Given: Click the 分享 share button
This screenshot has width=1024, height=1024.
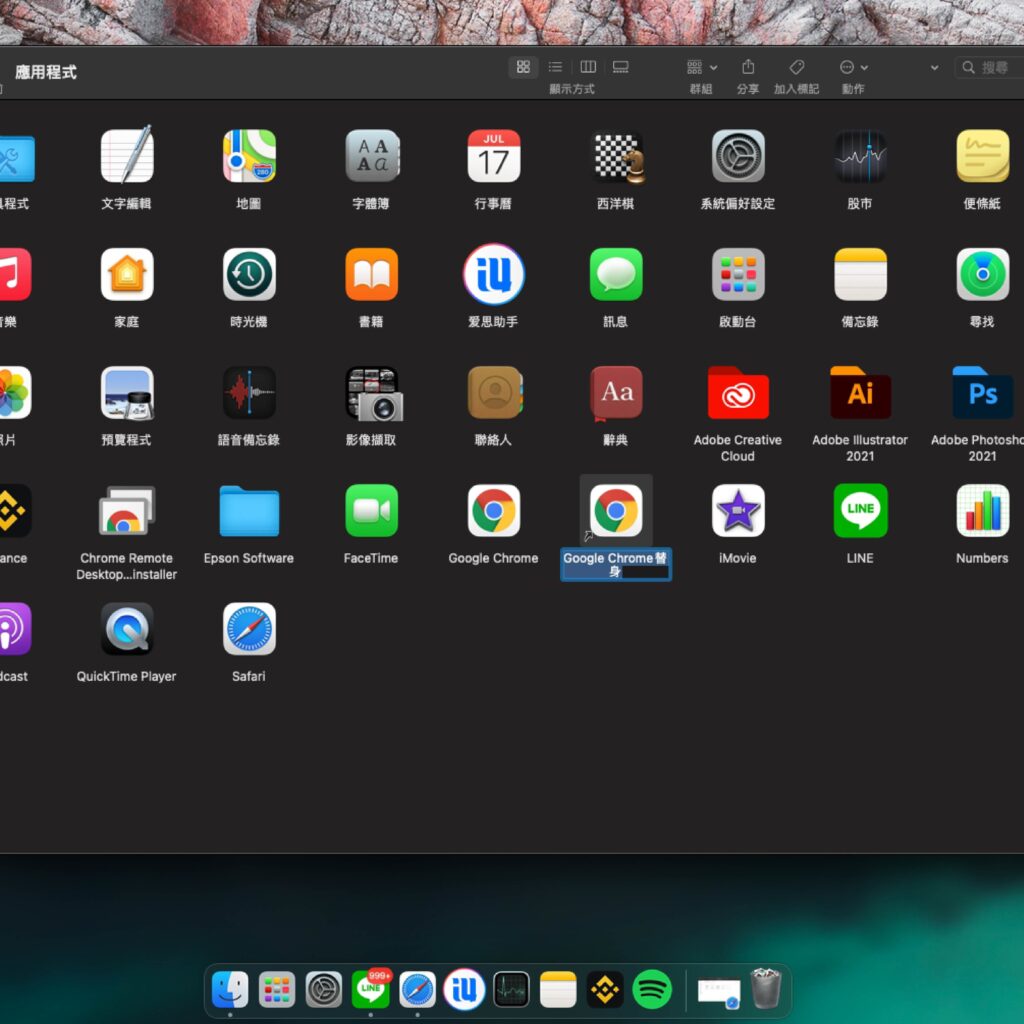Looking at the screenshot, I should pos(748,67).
